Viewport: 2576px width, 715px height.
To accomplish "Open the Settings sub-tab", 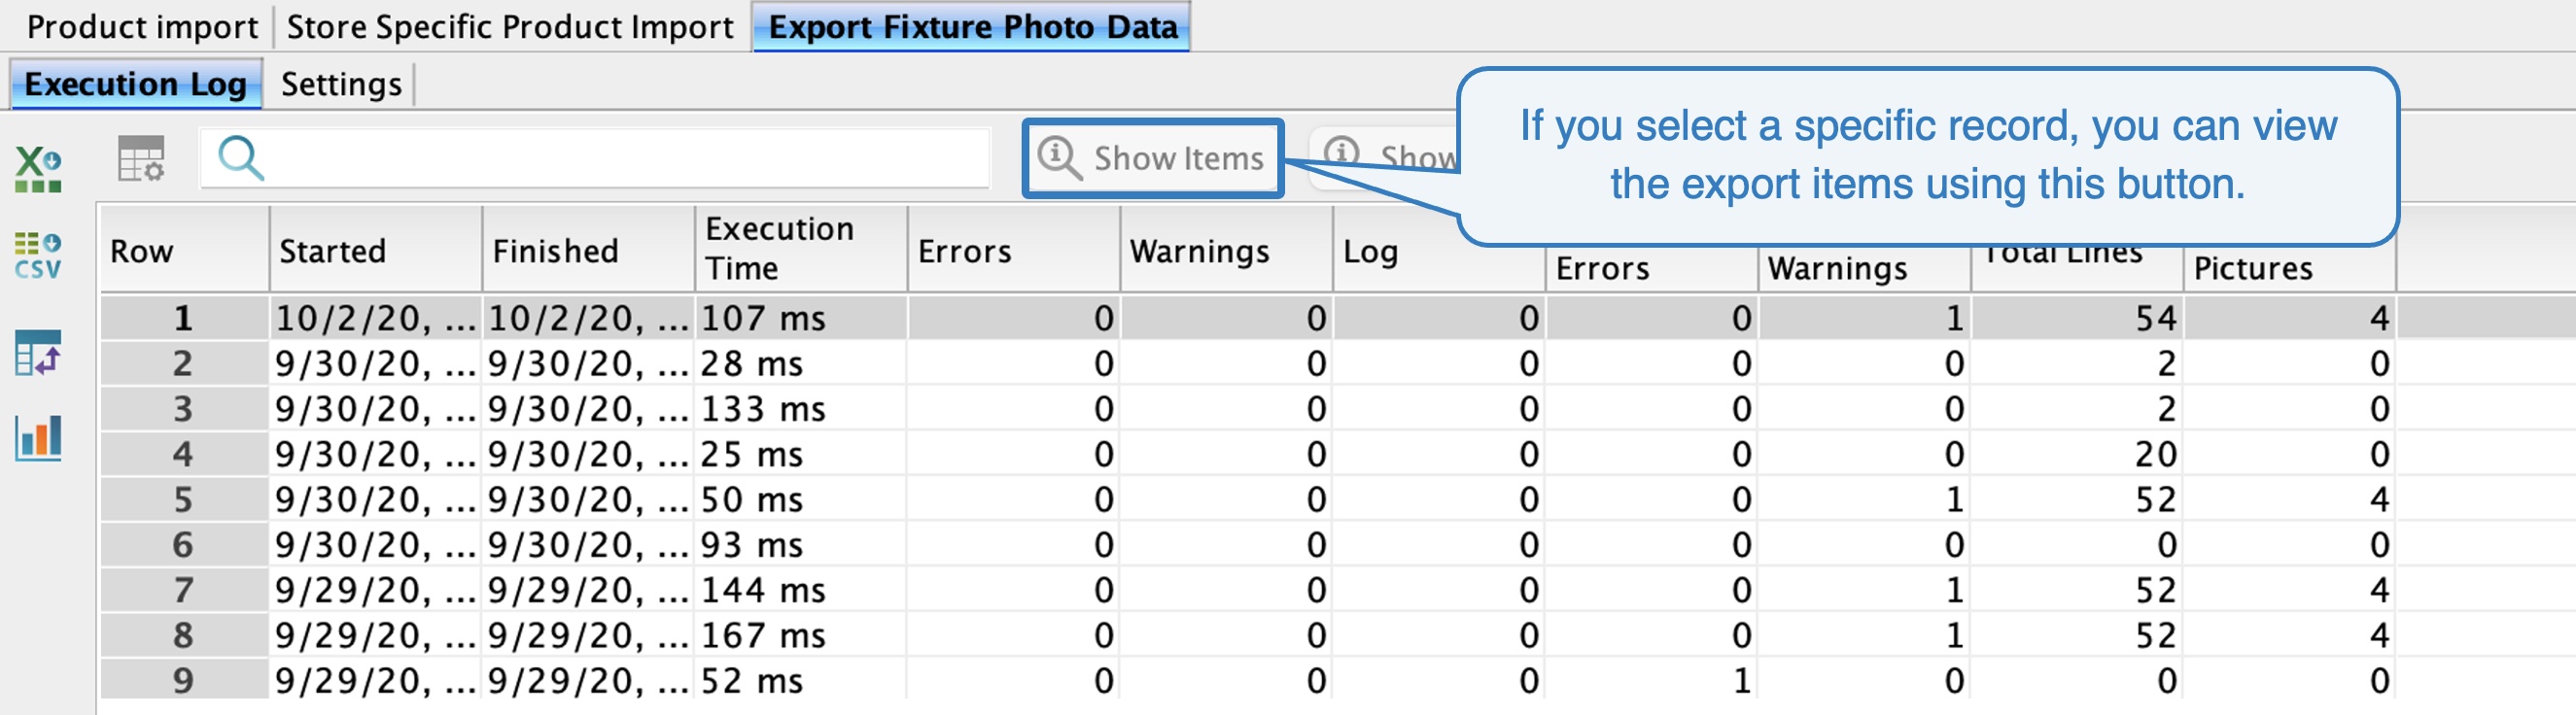I will [341, 84].
